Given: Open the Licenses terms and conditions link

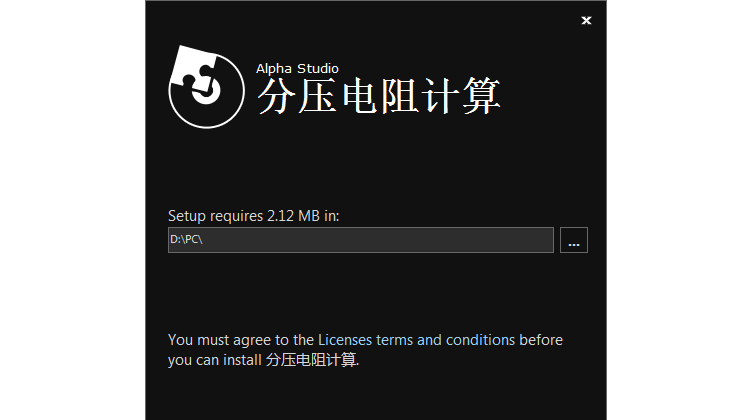Looking at the screenshot, I should [x=416, y=340].
